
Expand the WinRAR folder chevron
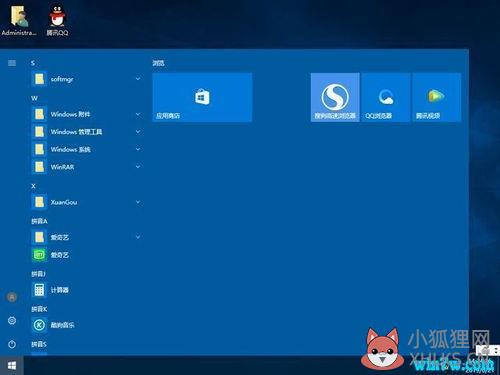(138, 166)
